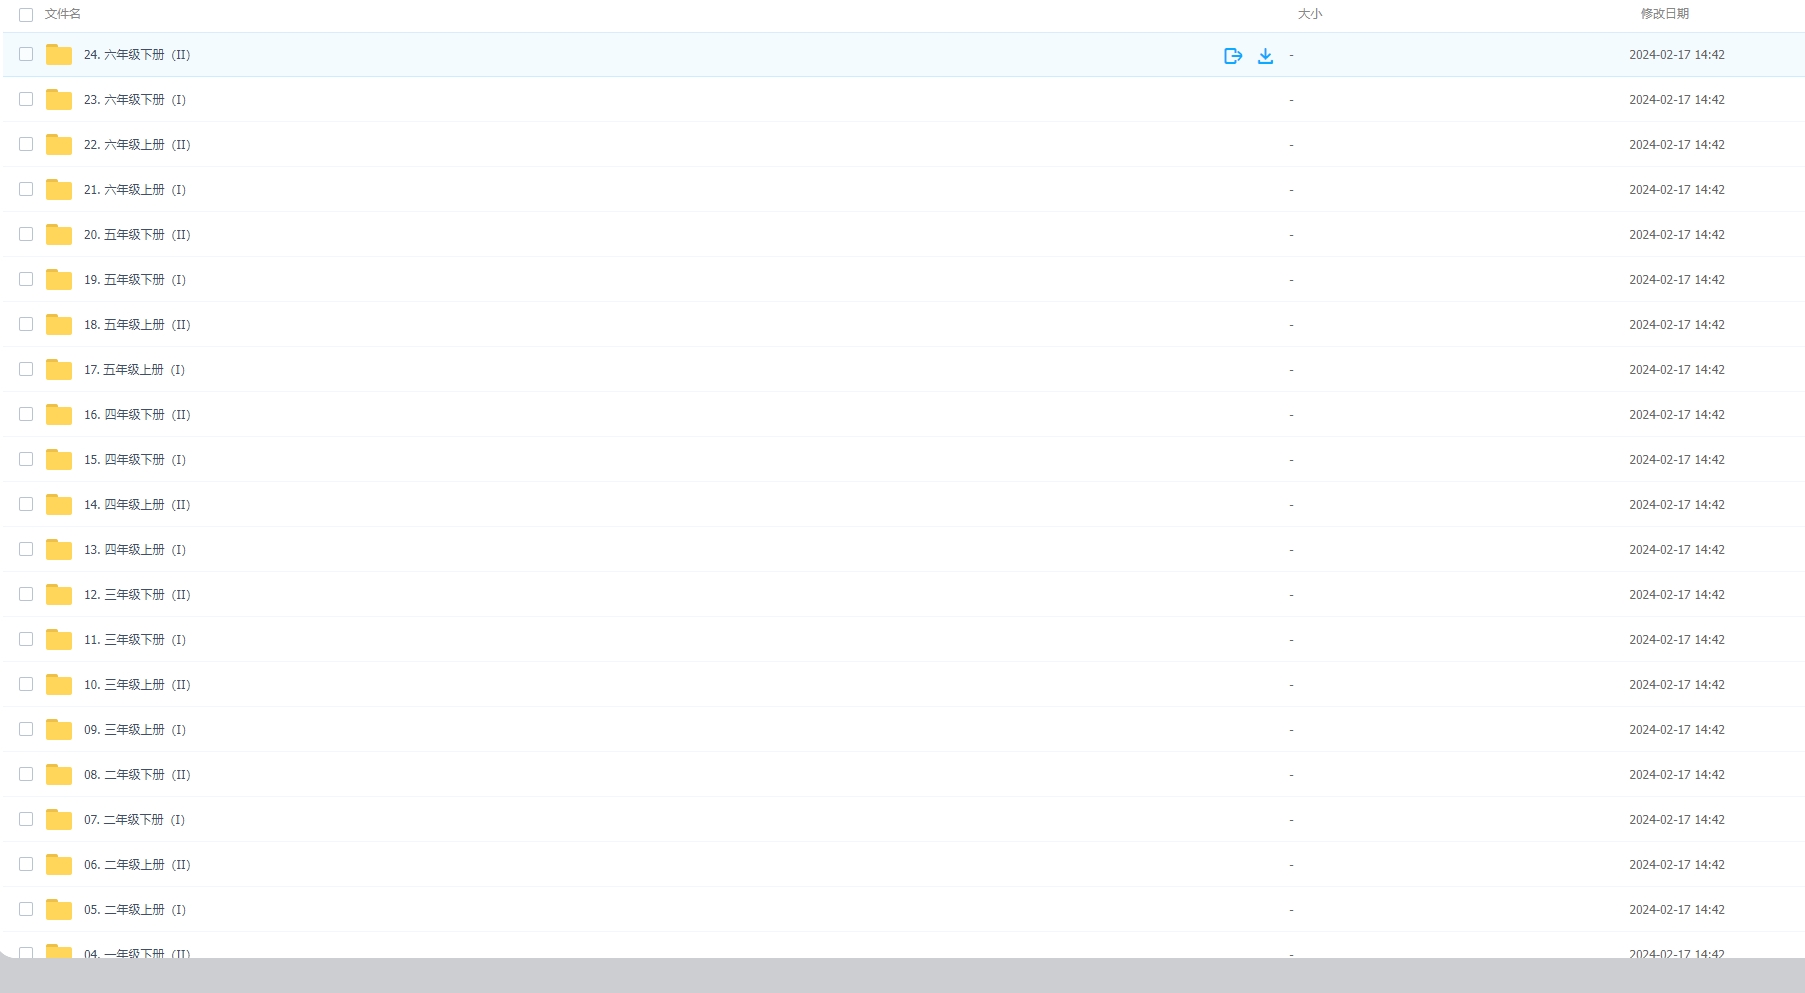The height and width of the screenshot is (993, 1805).
Task: Open folder icon of 14. 四年级上册 (II)
Action: (x=59, y=505)
